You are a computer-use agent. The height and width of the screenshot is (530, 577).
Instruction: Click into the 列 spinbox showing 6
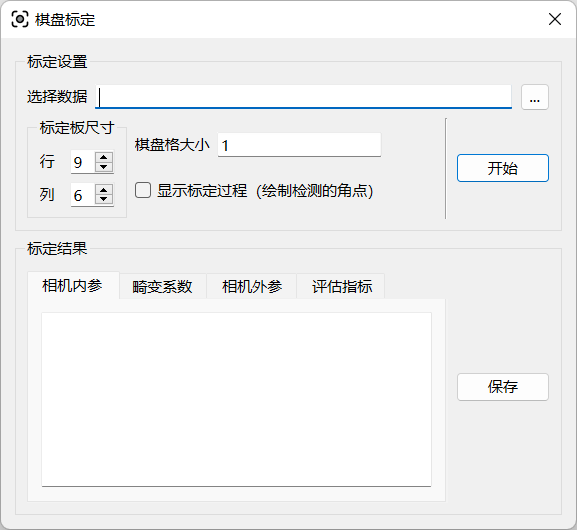click(83, 195)
